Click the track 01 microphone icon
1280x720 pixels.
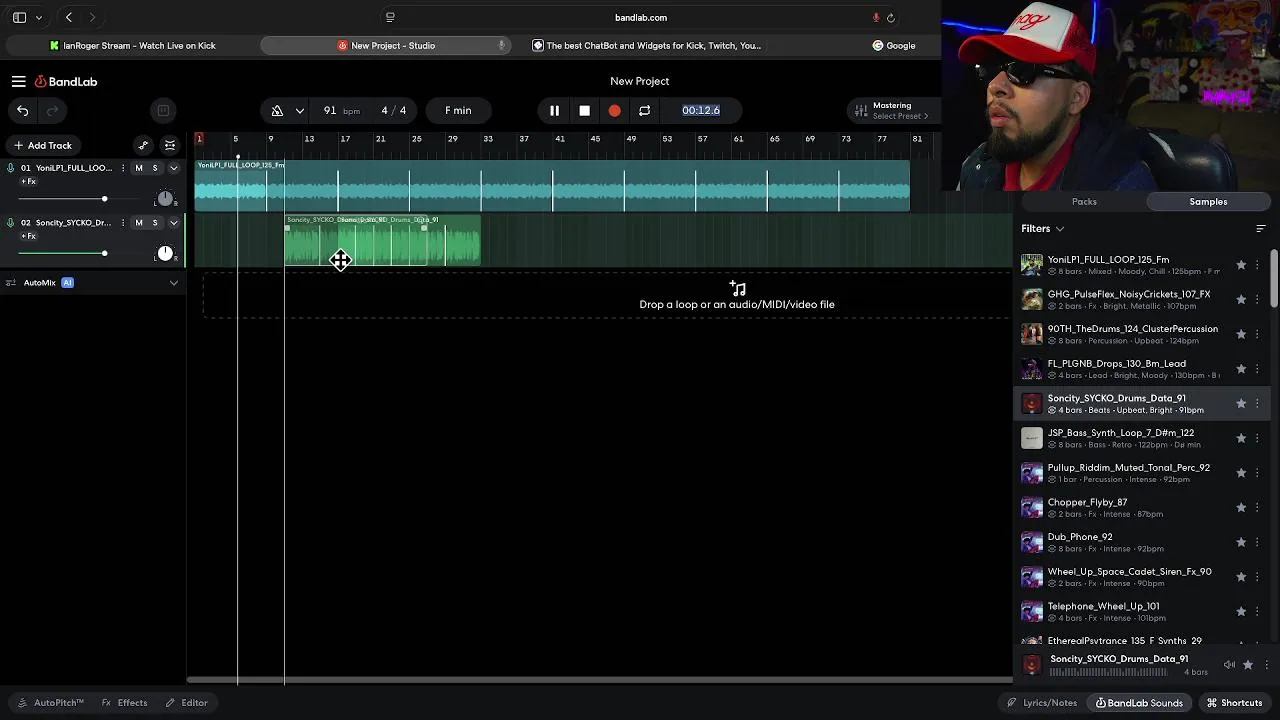click(11, 168)
